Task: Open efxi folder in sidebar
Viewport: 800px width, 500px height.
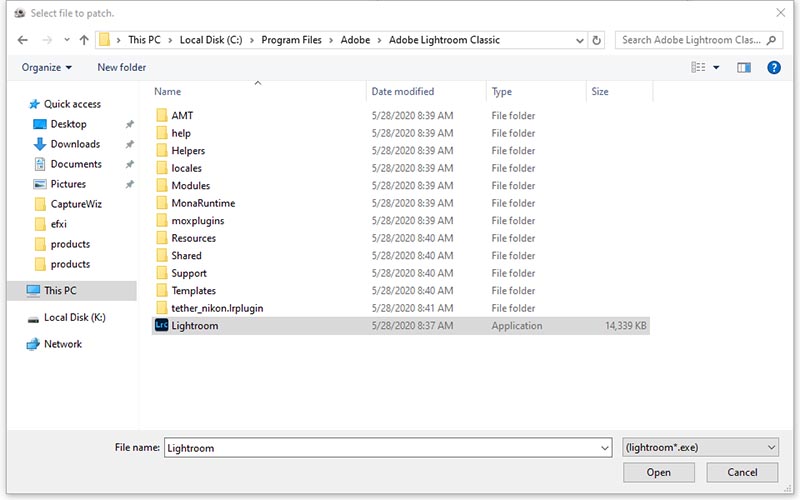Action: pyautogui.click(x=58, y=224)
